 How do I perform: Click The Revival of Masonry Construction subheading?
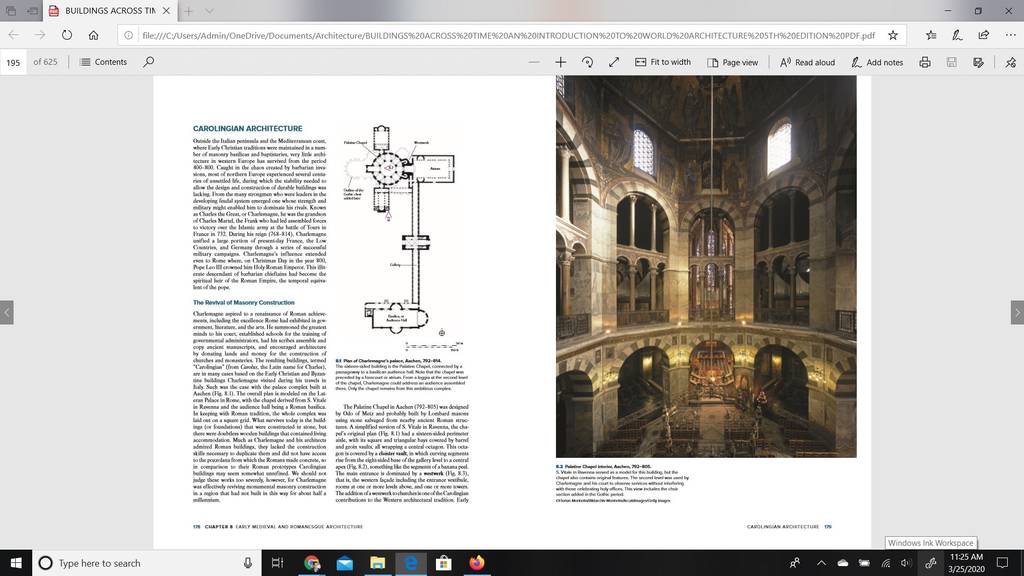tap(244, 302)
